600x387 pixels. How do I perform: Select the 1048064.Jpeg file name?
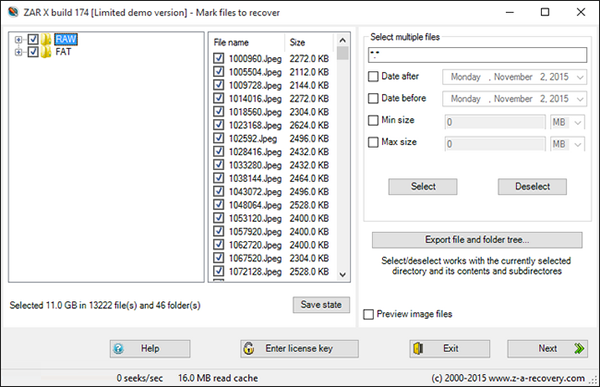point(255,205)
